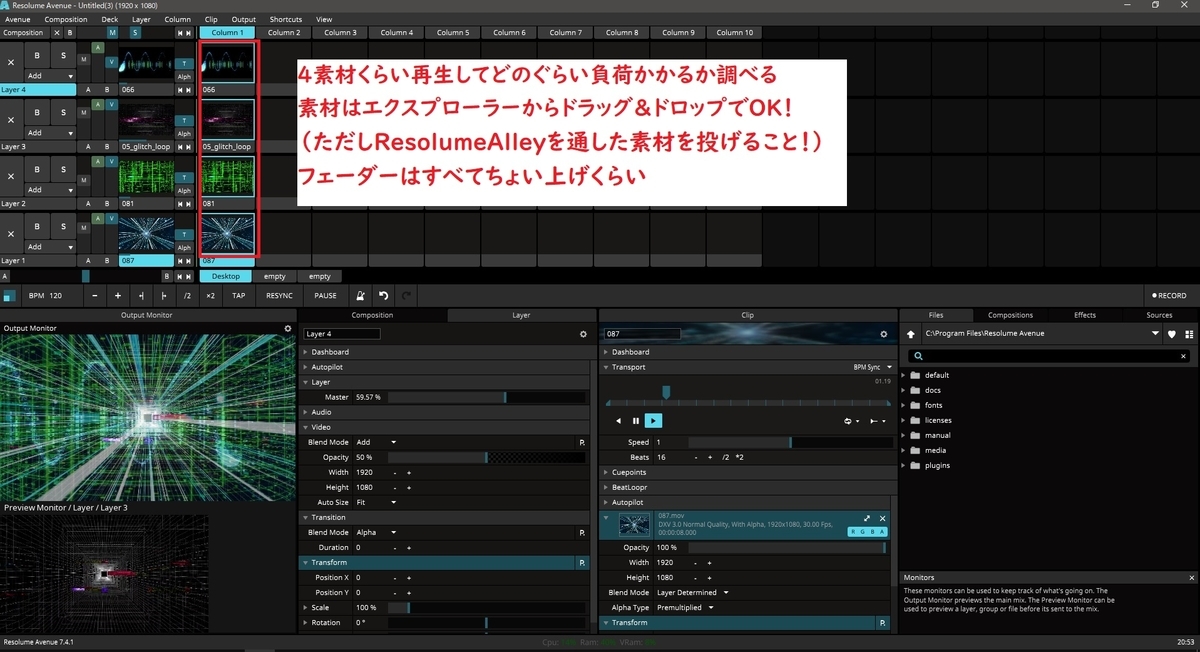Click the metronome icon next to transport controls
The image size is (1200, 652).
click(361, 295)
